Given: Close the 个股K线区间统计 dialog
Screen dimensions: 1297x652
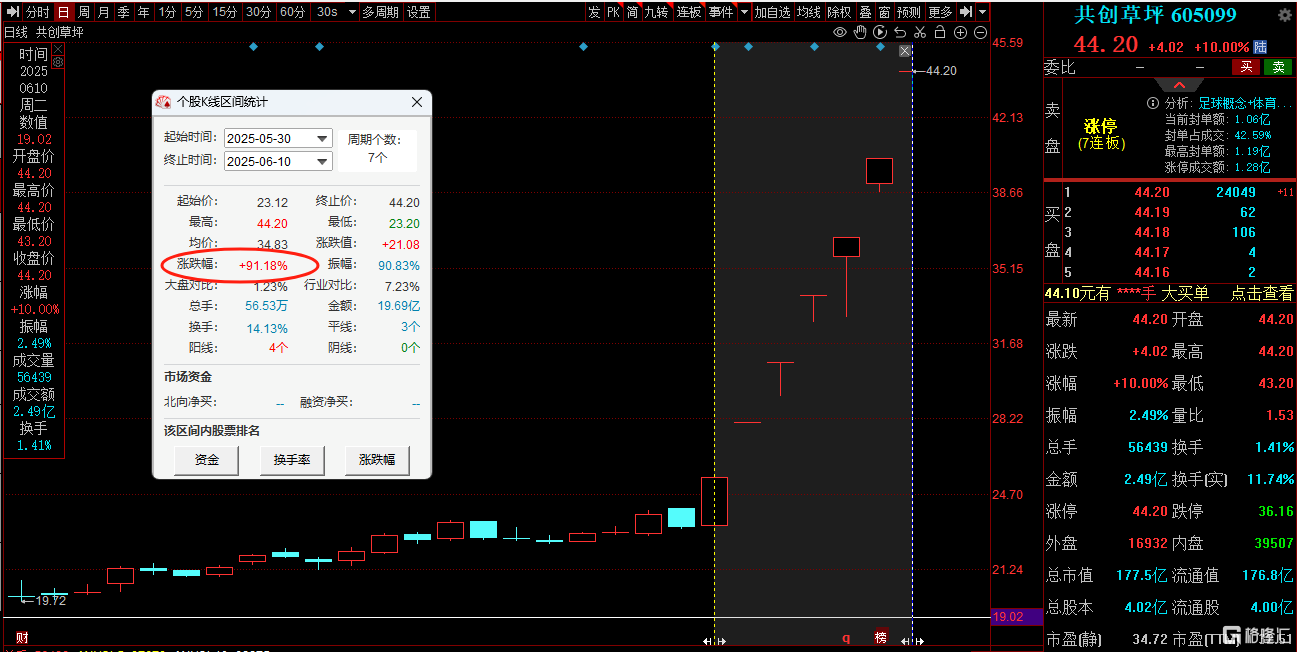Looking at the screenshot, I should pyautogui.click(x=417, y=103).
